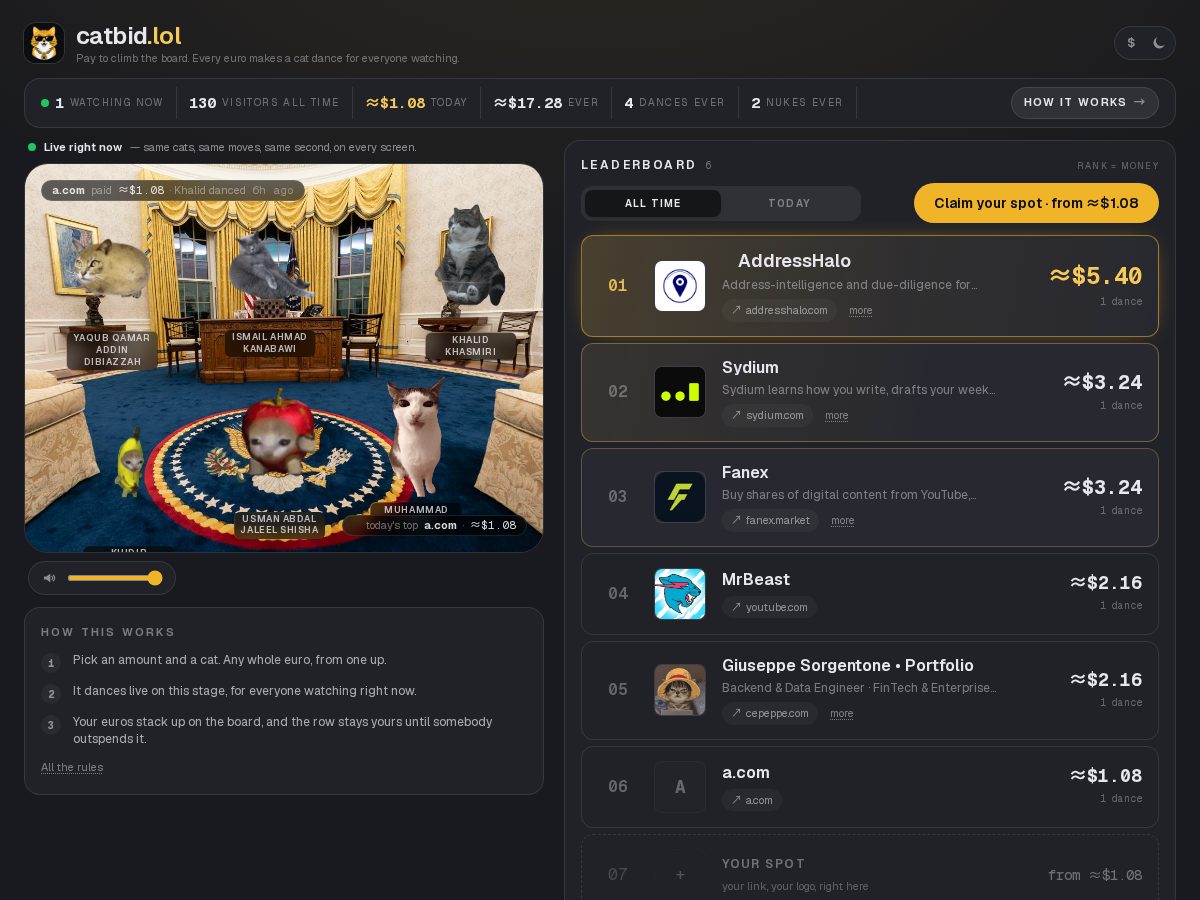Click the AddressHalo ≈$5.40 amount

[1096, 276]
